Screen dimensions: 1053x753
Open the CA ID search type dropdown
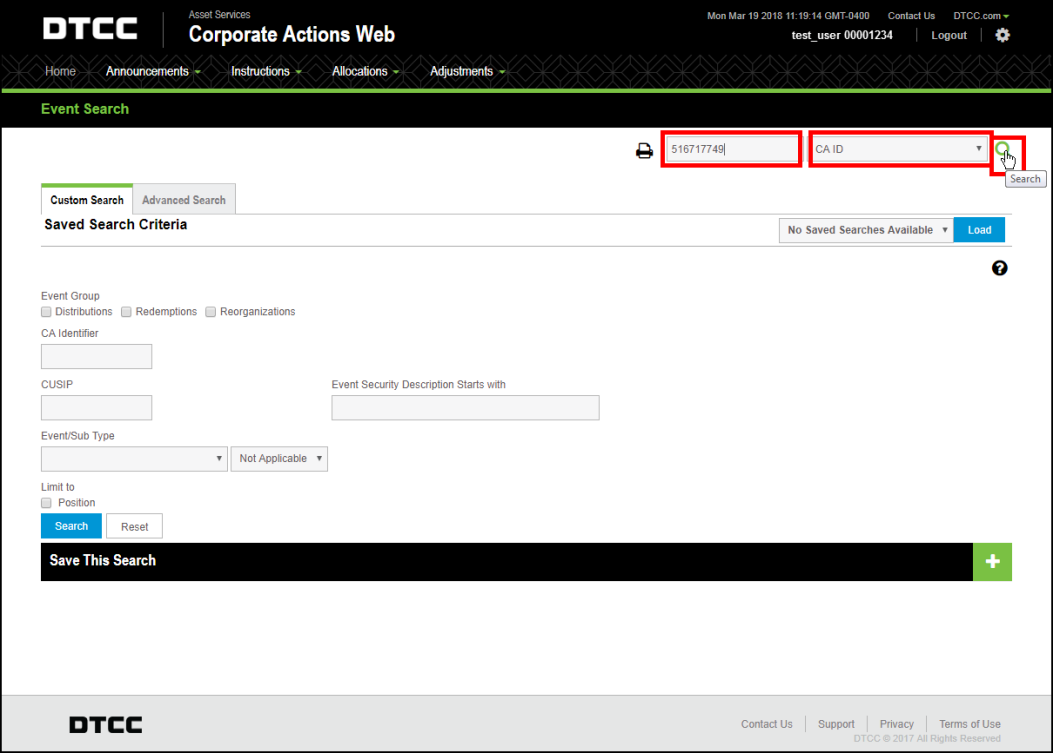tap(899, 149)
